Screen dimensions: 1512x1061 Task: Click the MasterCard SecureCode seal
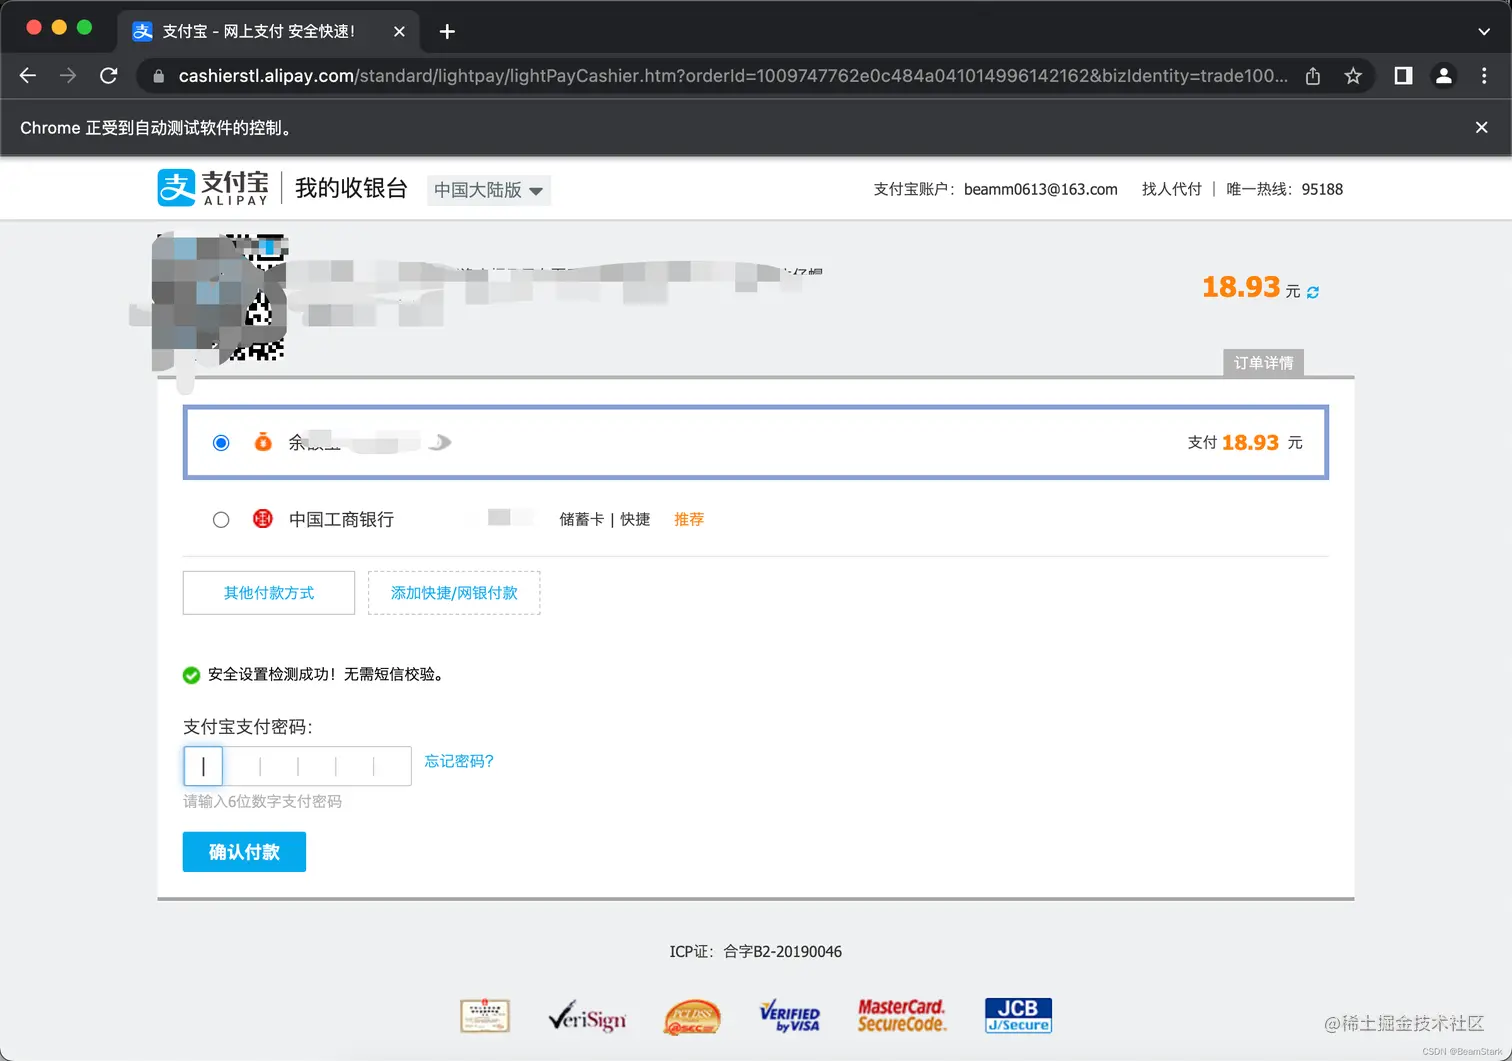point(901,1016)
